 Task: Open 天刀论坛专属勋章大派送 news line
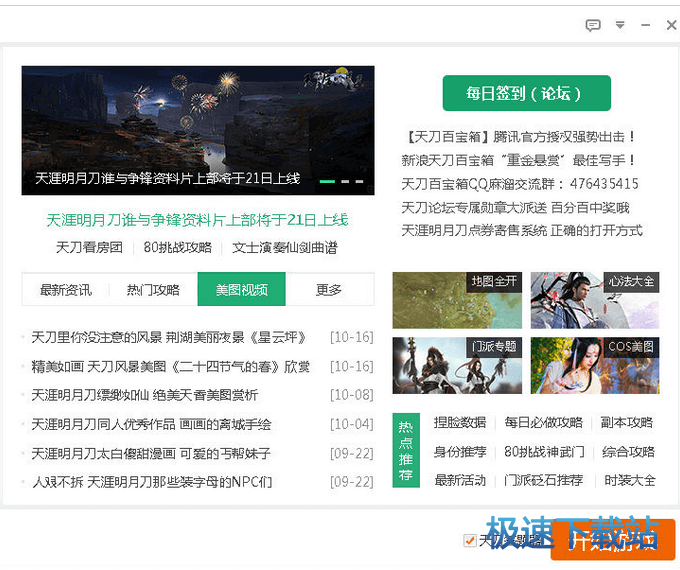(x=515, y=207)
